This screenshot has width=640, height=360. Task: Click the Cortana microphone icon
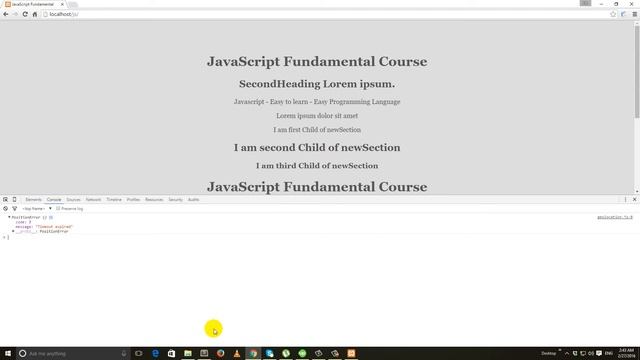pos(124,353)
